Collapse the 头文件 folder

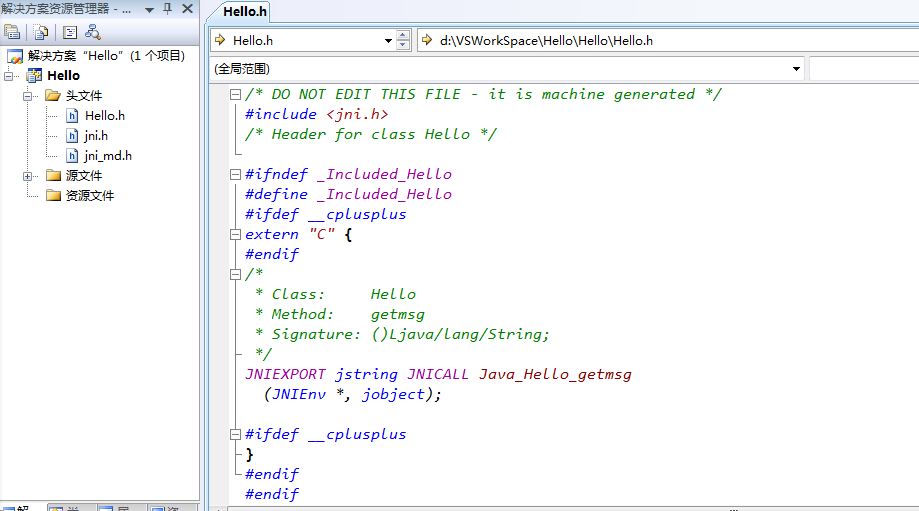[28, 96]
